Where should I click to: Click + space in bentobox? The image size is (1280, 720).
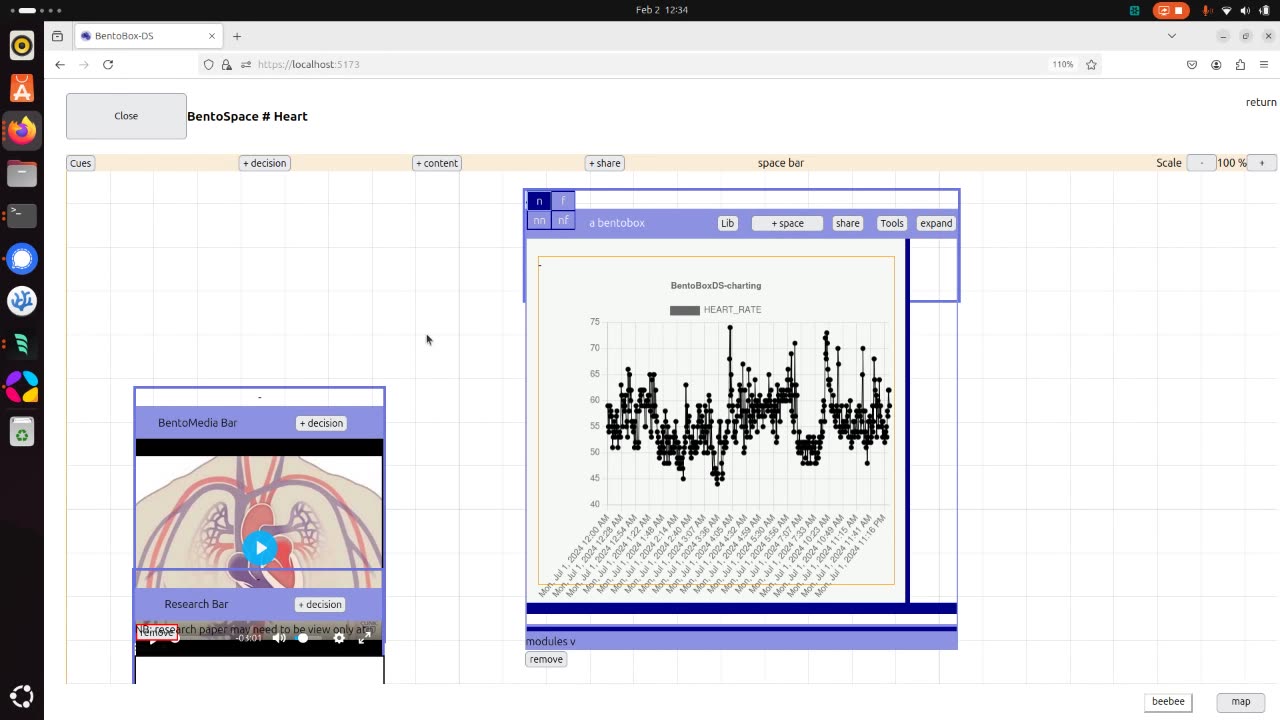click(787, 223)
